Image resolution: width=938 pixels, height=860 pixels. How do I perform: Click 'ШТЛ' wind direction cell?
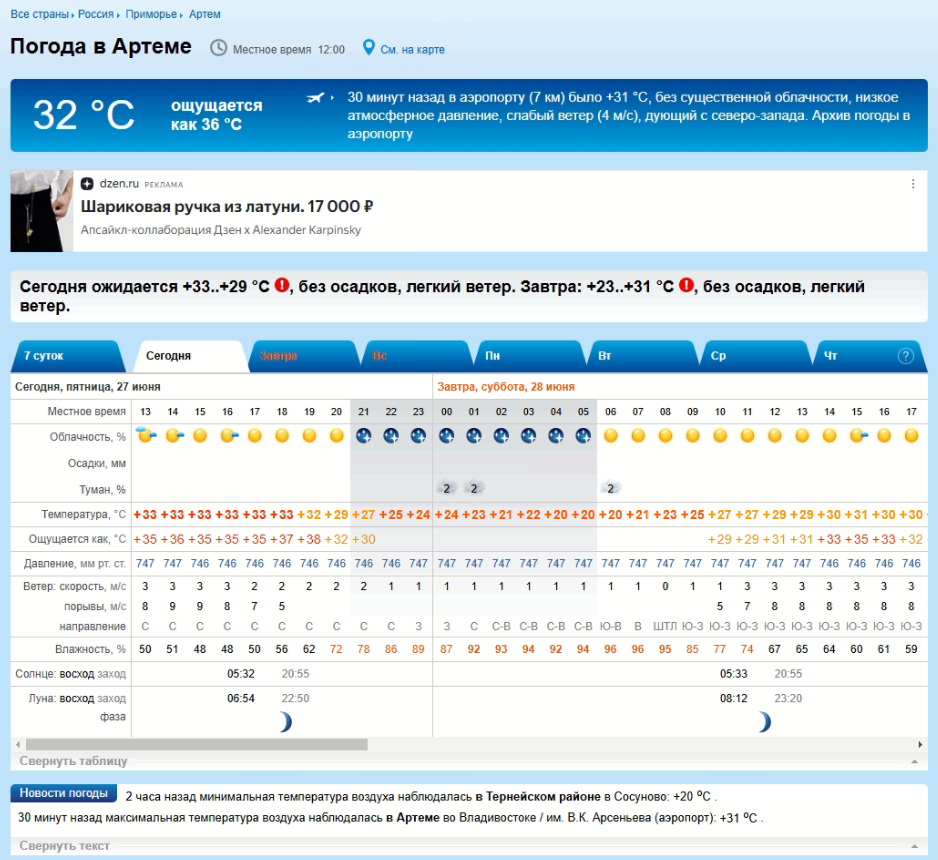tap(665, 626)
